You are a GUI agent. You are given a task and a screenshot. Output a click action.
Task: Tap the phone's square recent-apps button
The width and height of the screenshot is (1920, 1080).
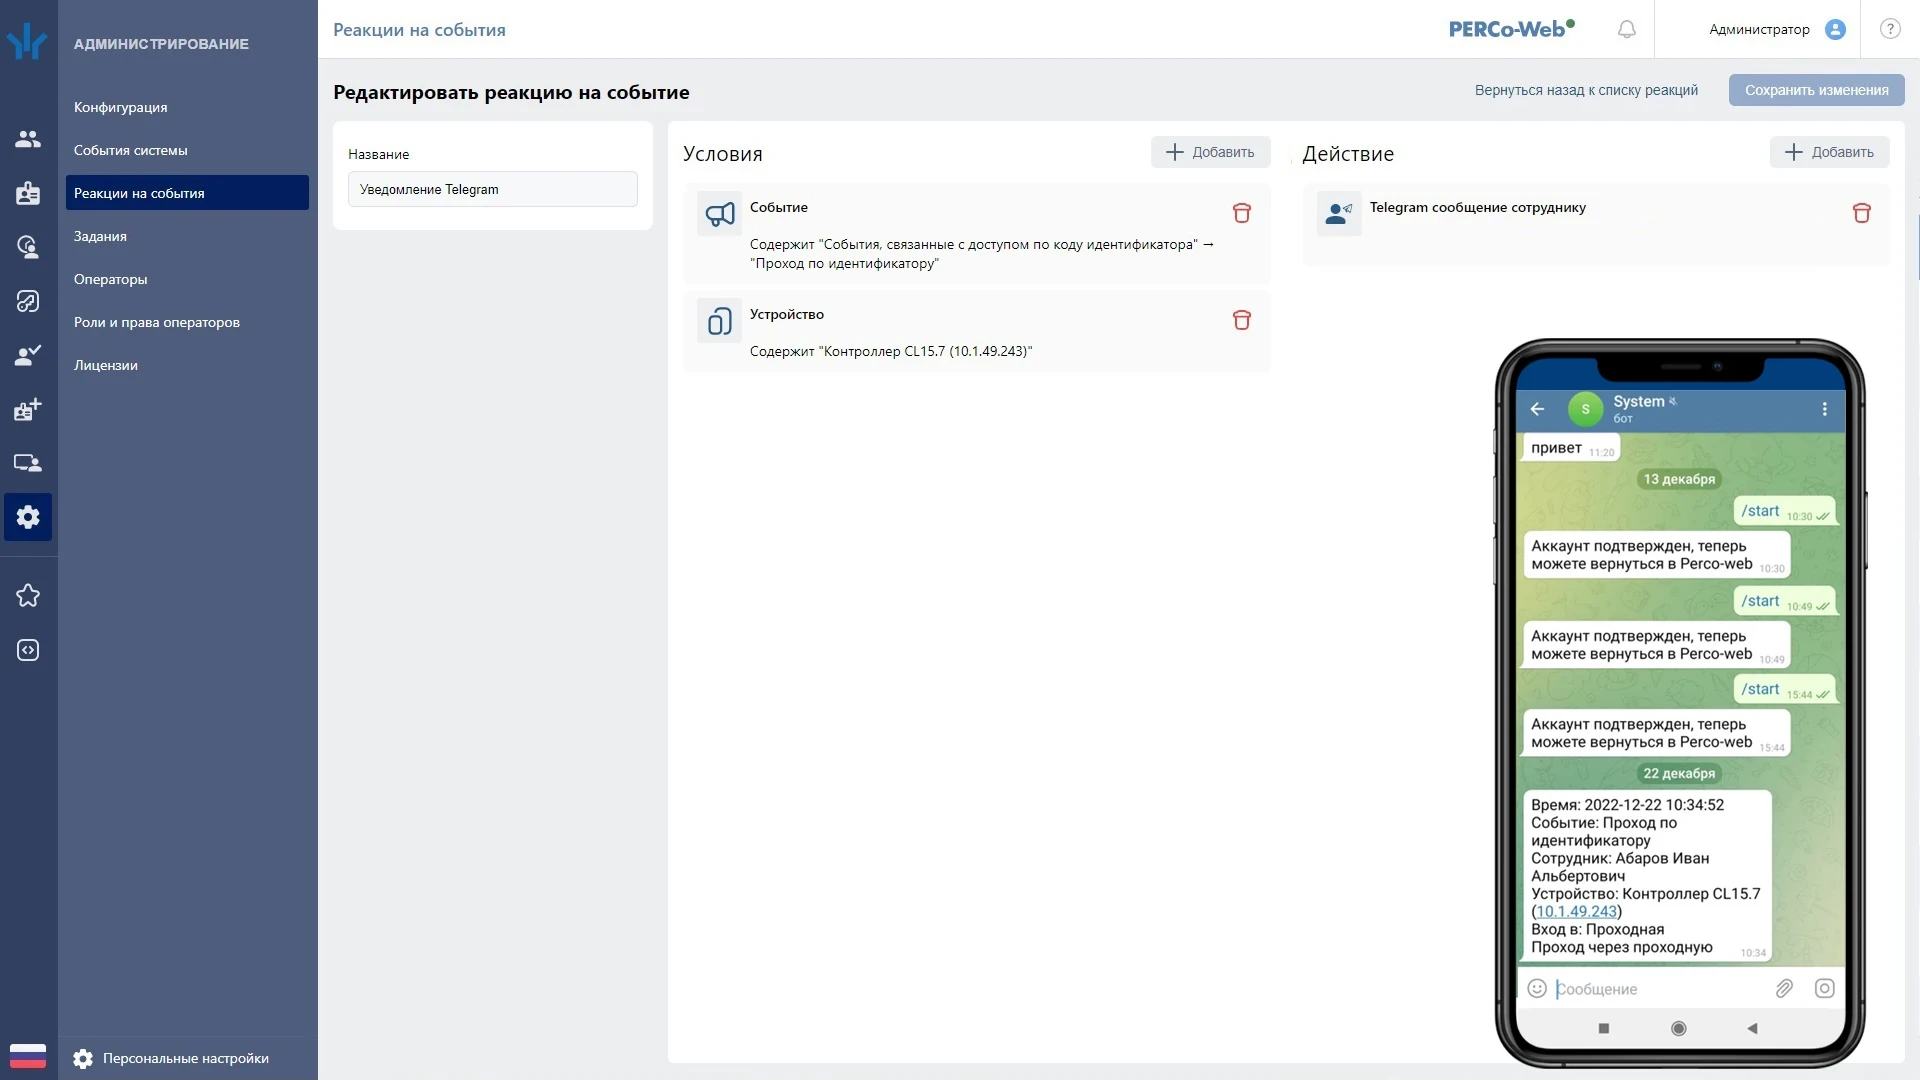click(1604, 1028)
